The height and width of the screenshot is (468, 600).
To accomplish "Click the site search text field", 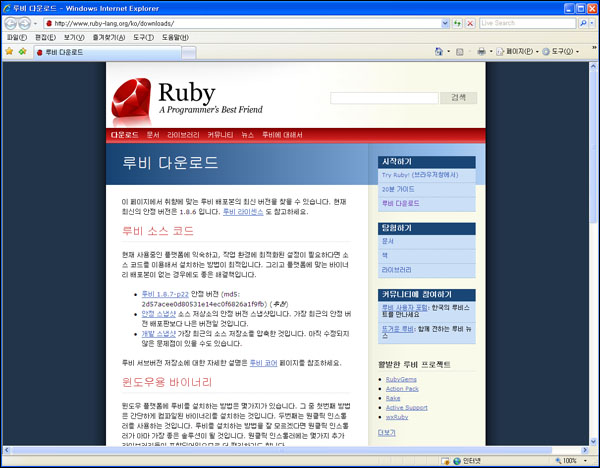I will coord(384,98).
